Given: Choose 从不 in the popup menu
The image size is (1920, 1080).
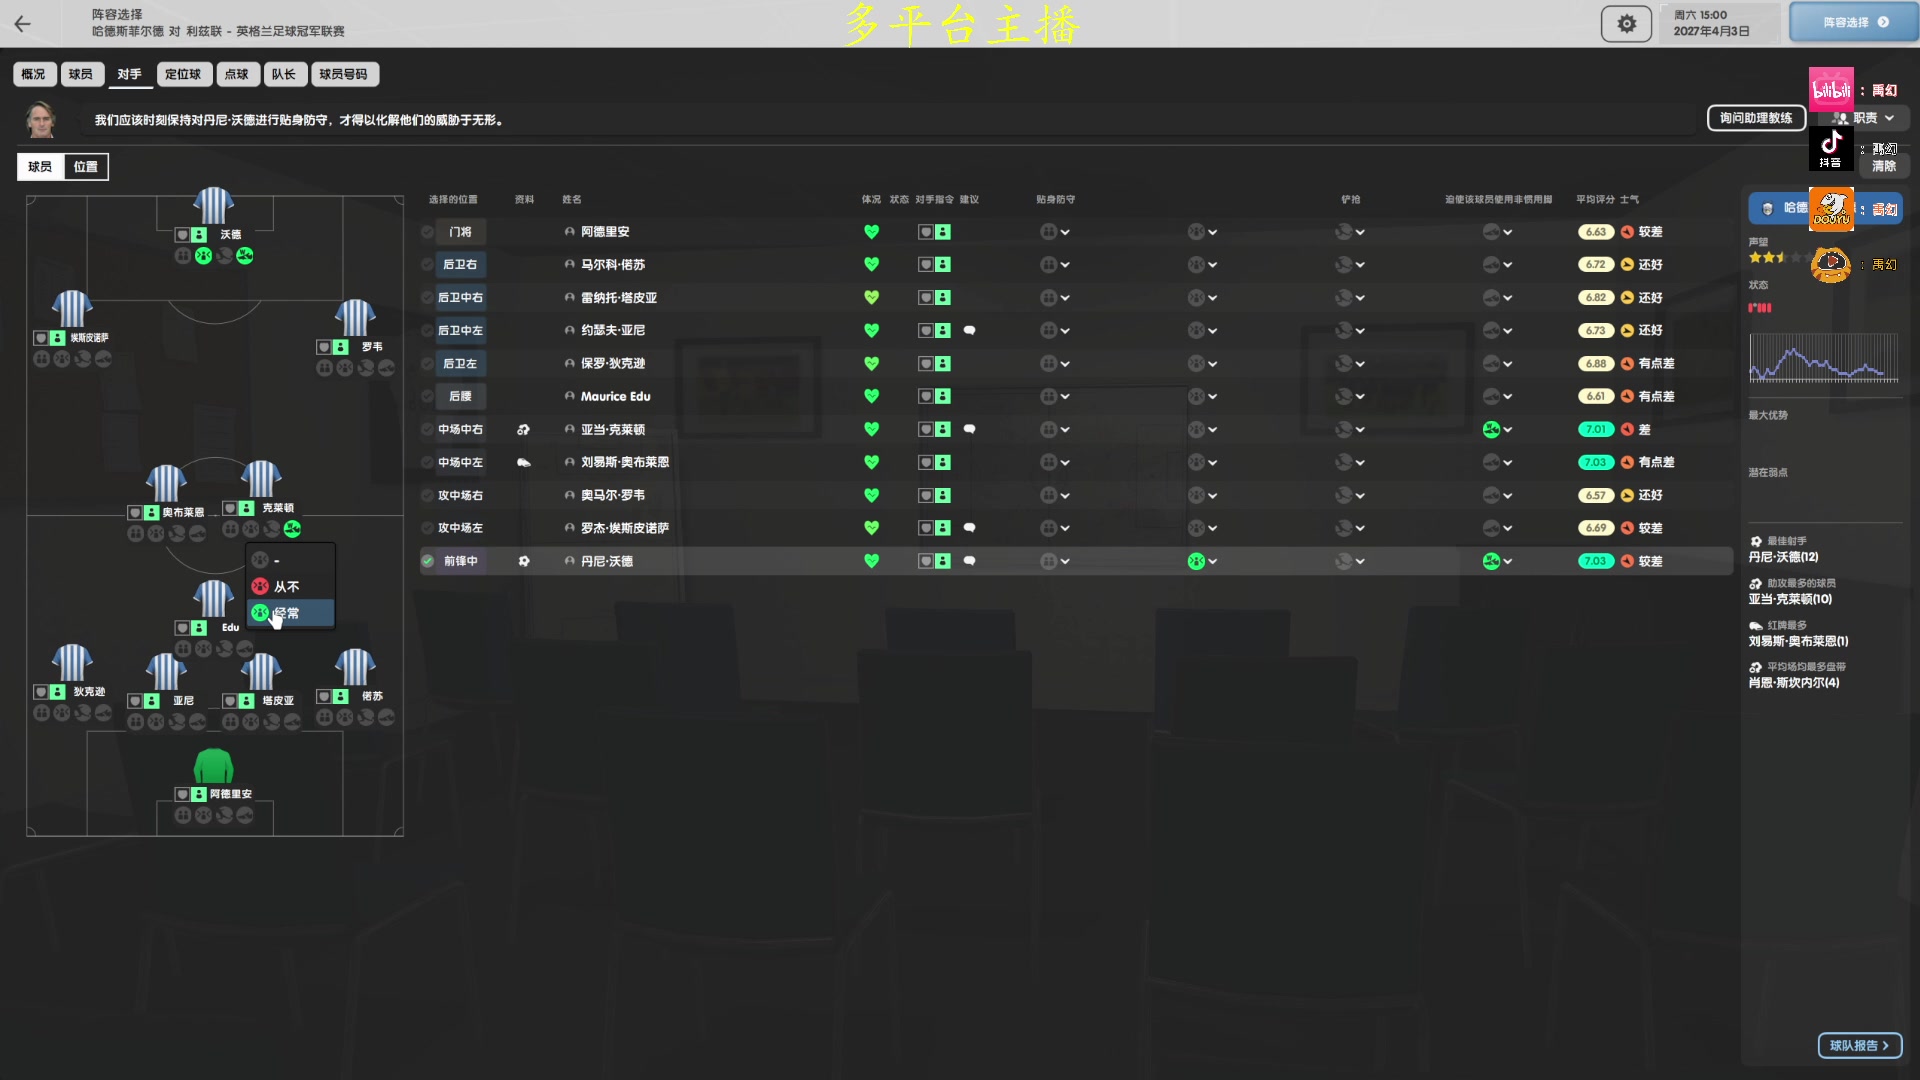Looking at the screenshot, I should click(x=286, y=587).
